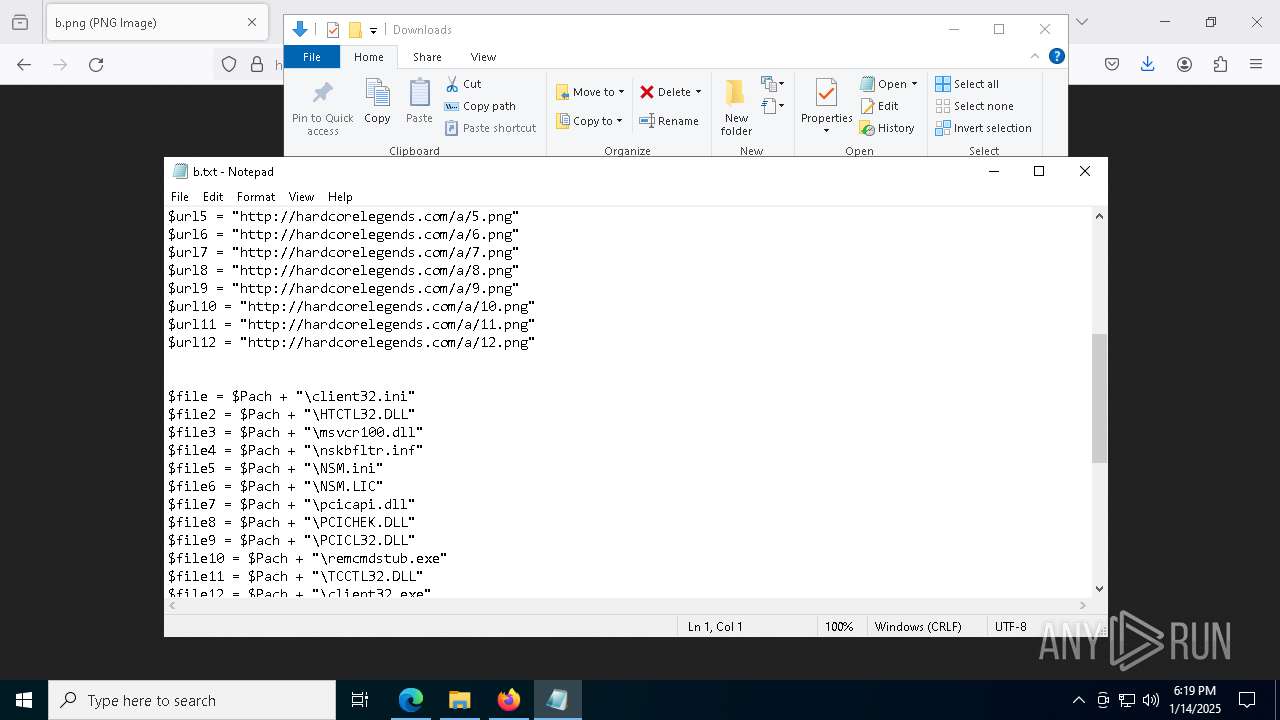This screenshot has height=720, width=1280.
Task: Open Firefox extensions puzzle icon
Action: point(1220,64)
